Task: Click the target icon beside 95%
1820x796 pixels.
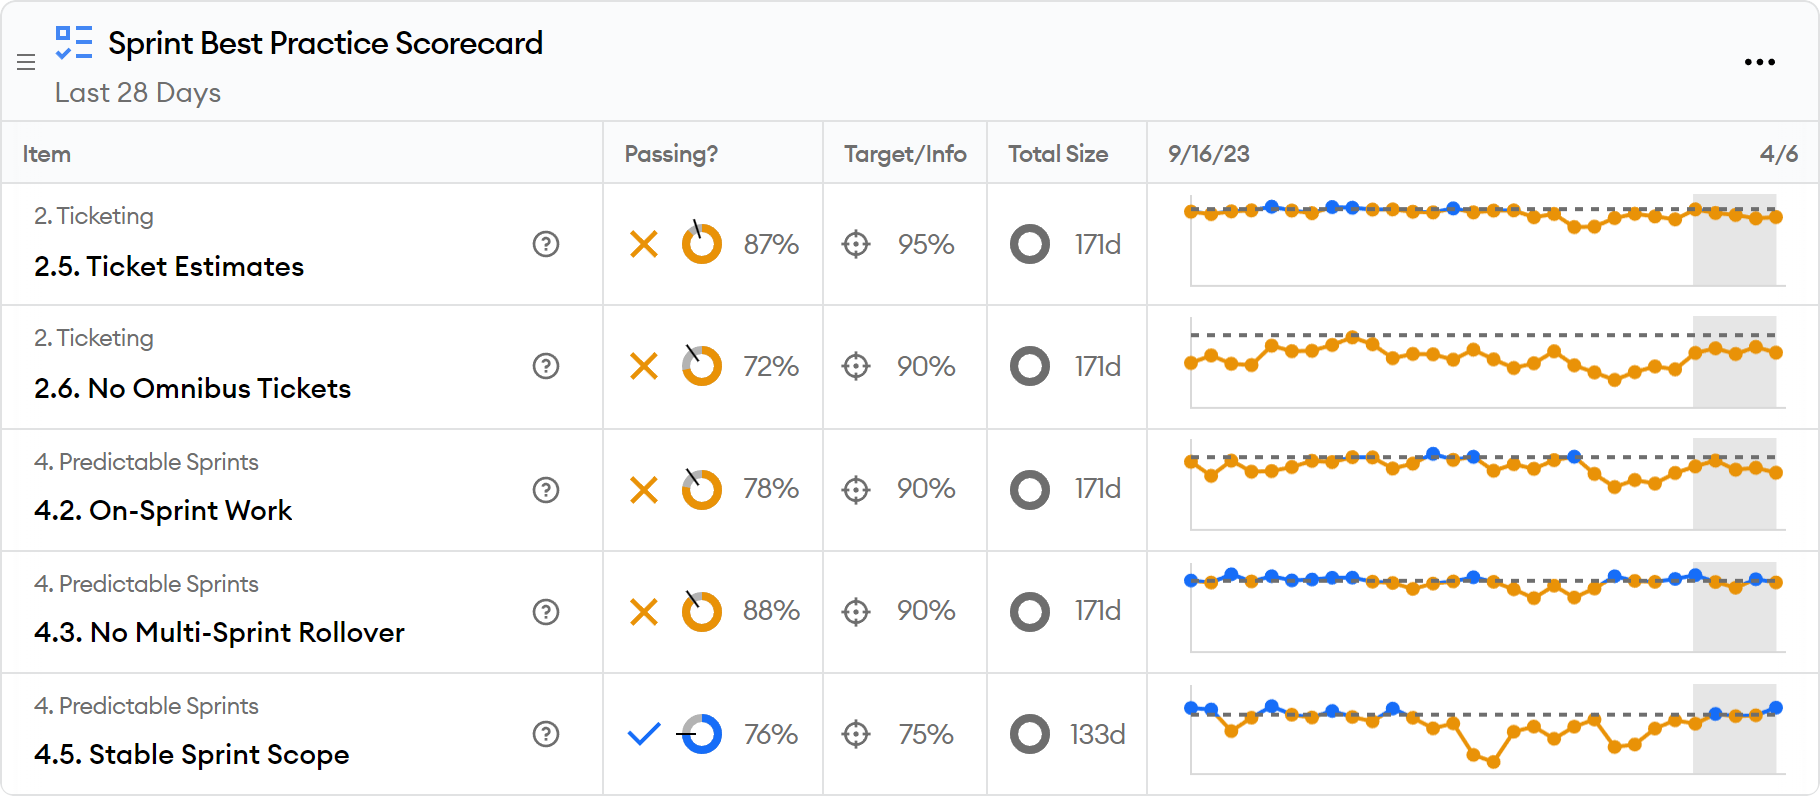Action: tap(856, 244)
